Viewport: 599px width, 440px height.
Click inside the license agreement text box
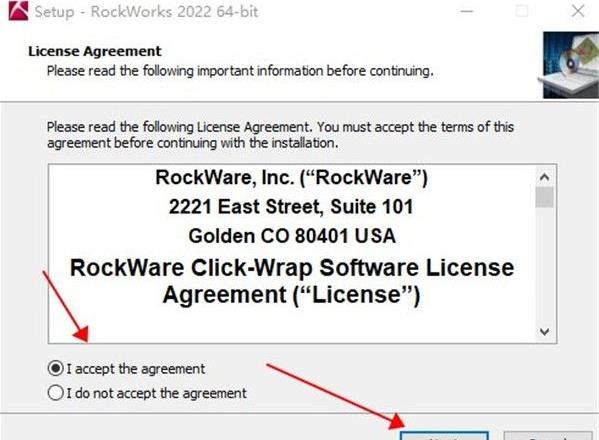pos(292,254)
